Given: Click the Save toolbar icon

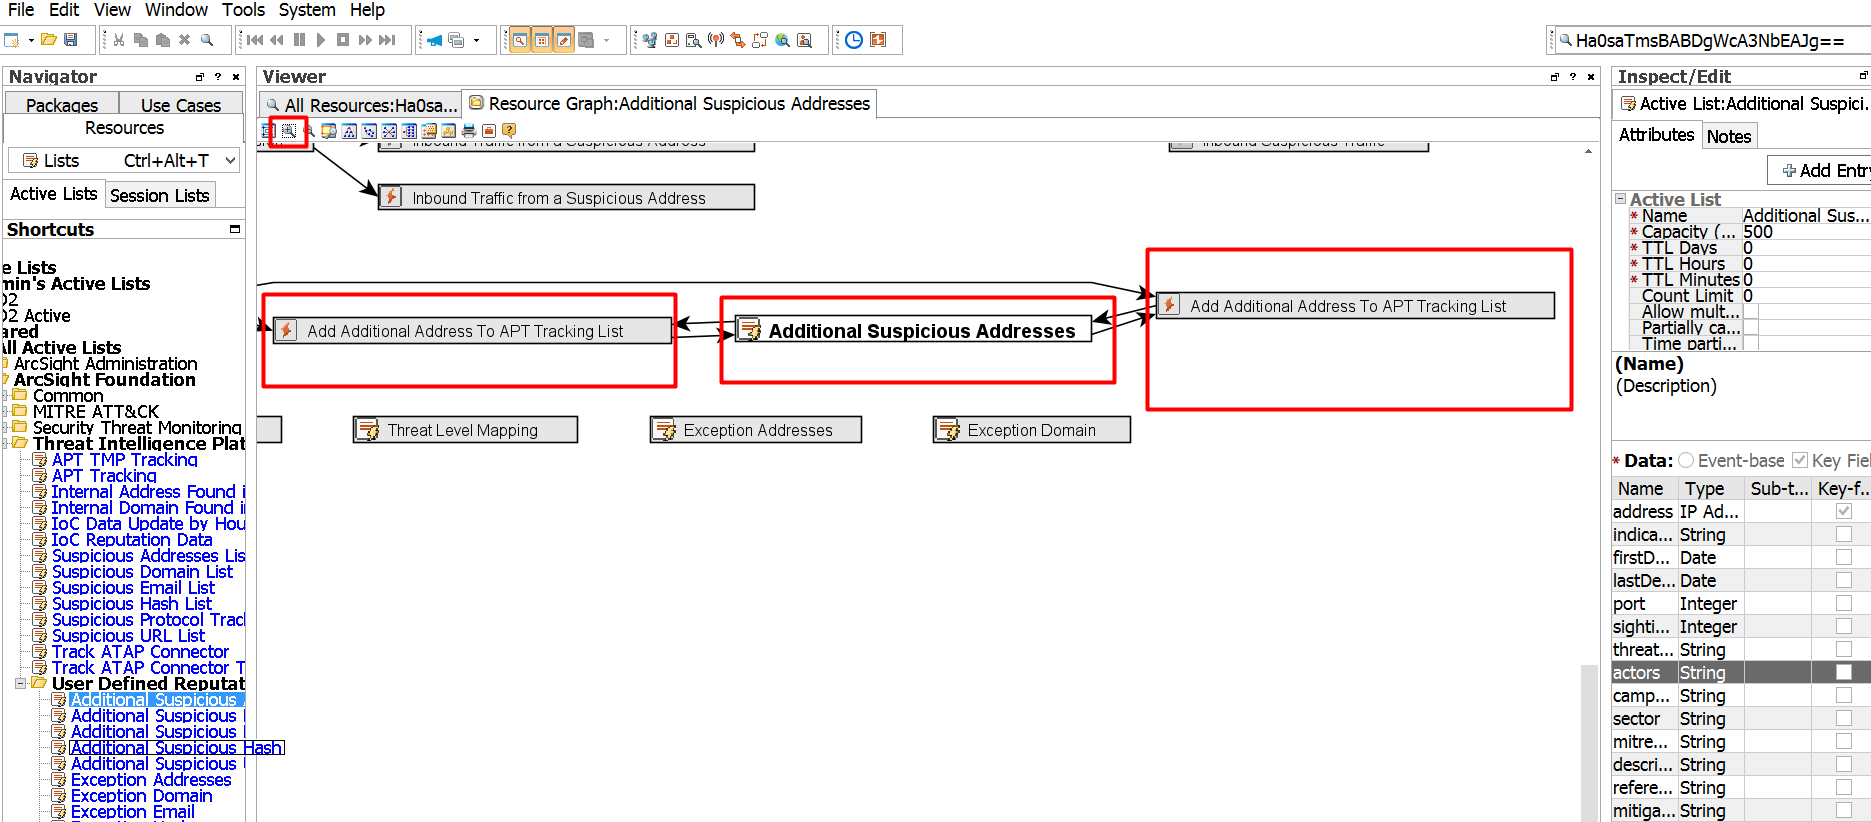Looking at the screenshot, I should pos(70,40).
